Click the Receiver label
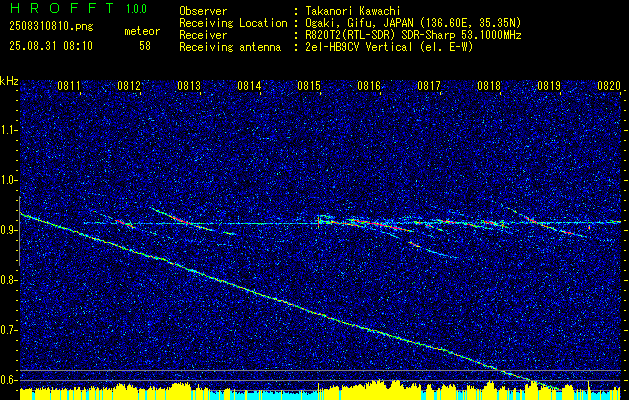The image size is (629, 400). pyautogui.click(x=203, y=35)
